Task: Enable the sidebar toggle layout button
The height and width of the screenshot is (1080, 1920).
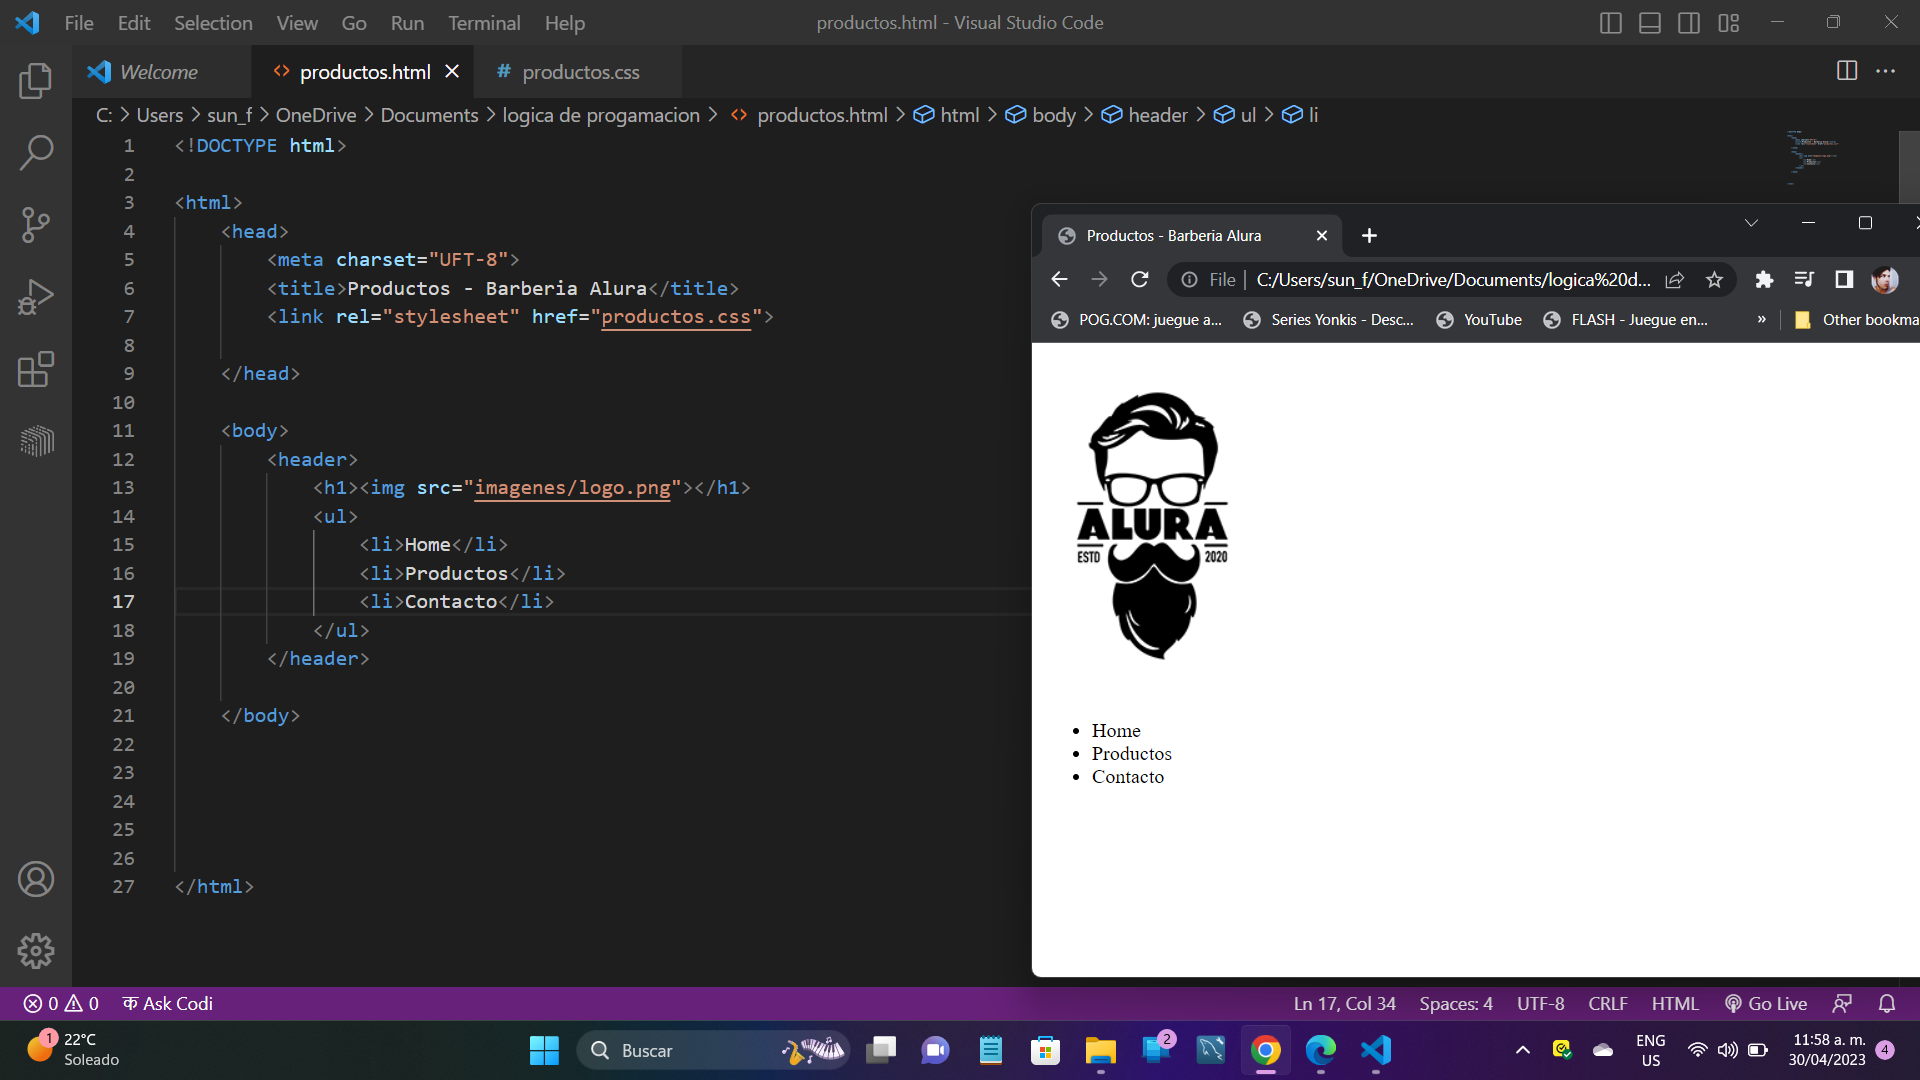Action: click(x=1611, y=22)
